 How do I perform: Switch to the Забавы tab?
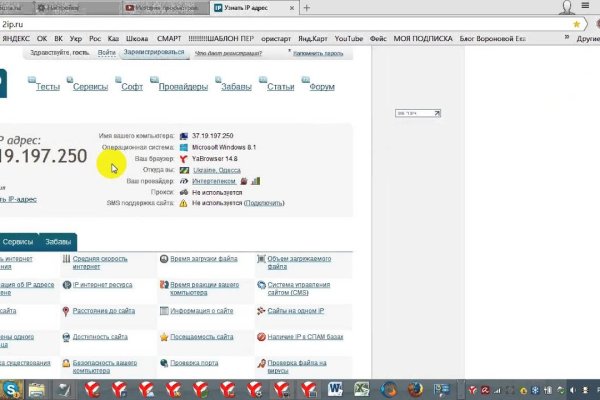coord(58,242)
